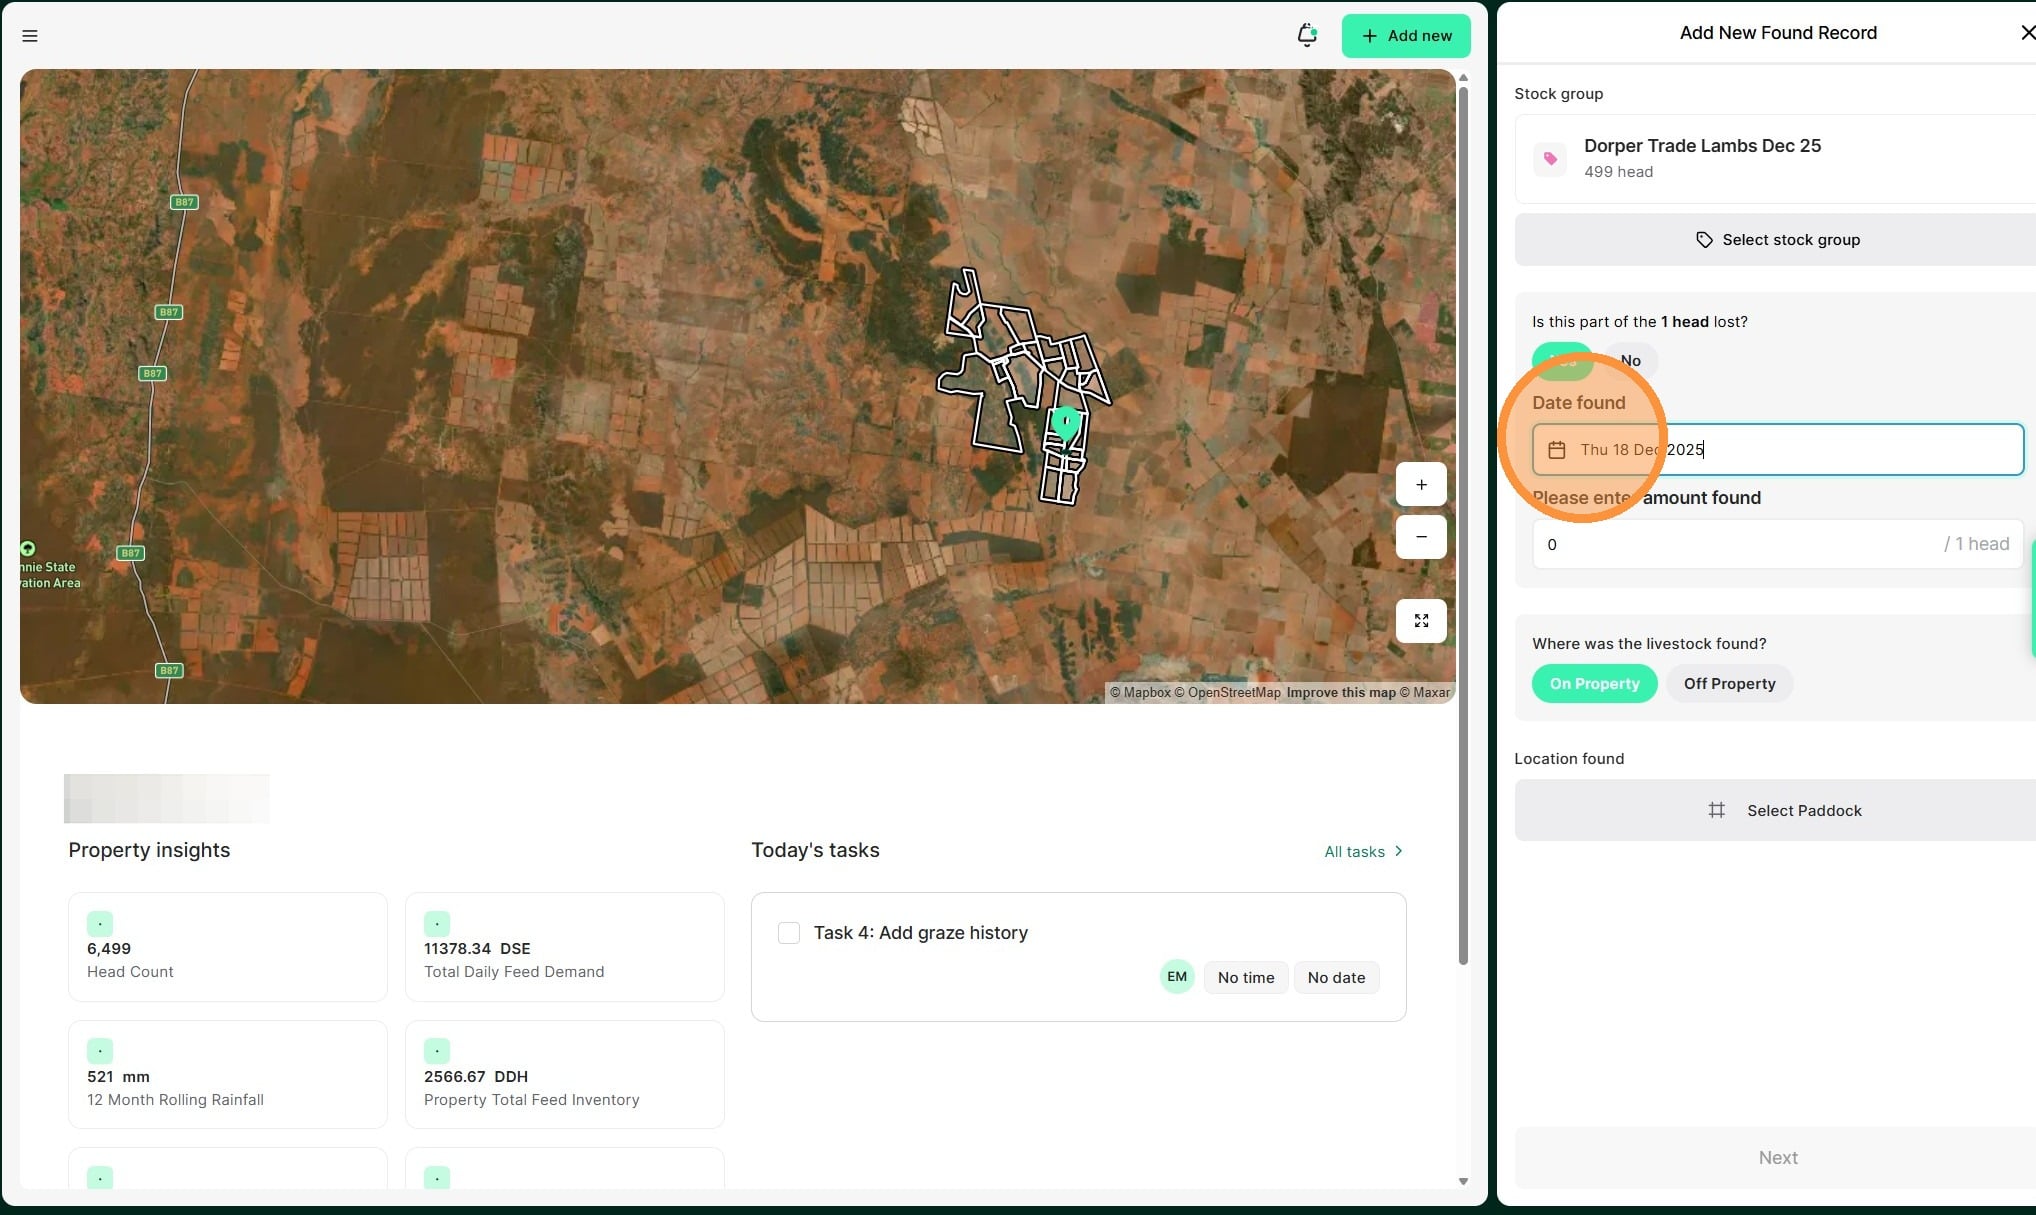This screenshot has height=1215, width=2036.
Task: Select No for head lost question
Action: [x=1630, y=361]
